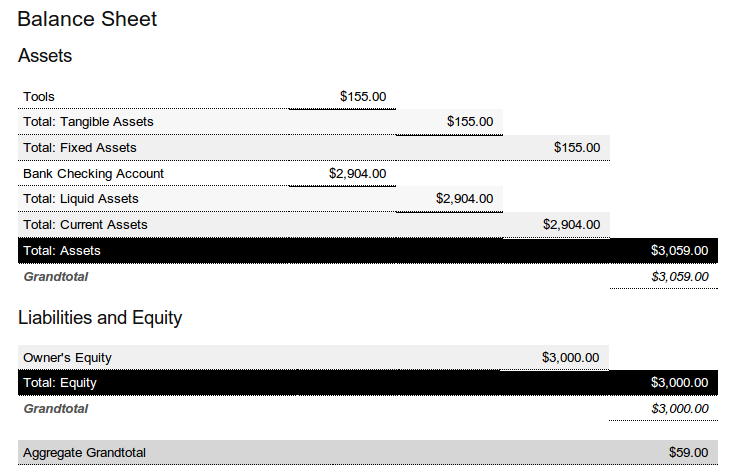Click the Balance Sheet report title
Image resolution: width=750 pixels, height=471 pixels.
[87, 19]
